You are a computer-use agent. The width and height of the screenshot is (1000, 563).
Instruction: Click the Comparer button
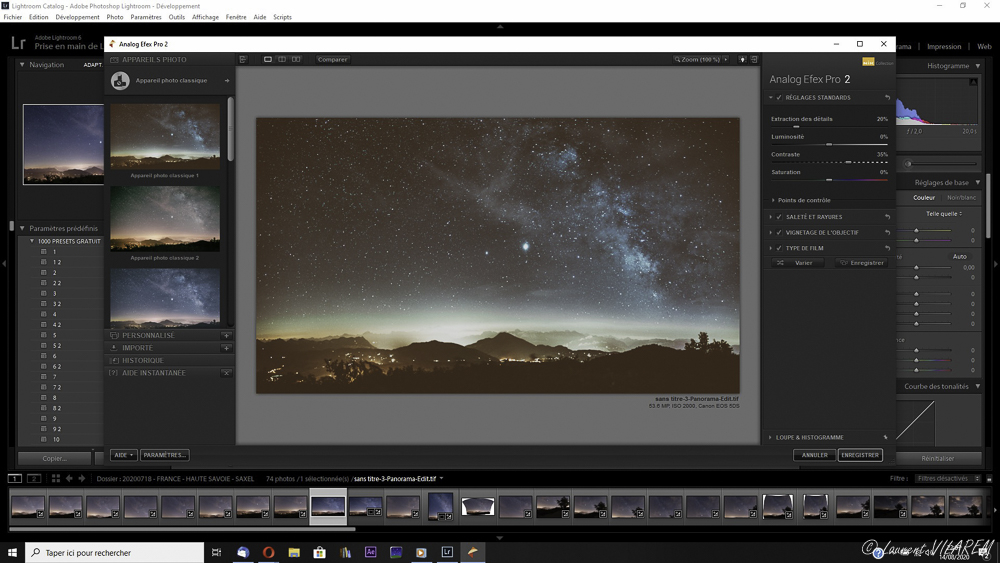(x=332, y=60)
